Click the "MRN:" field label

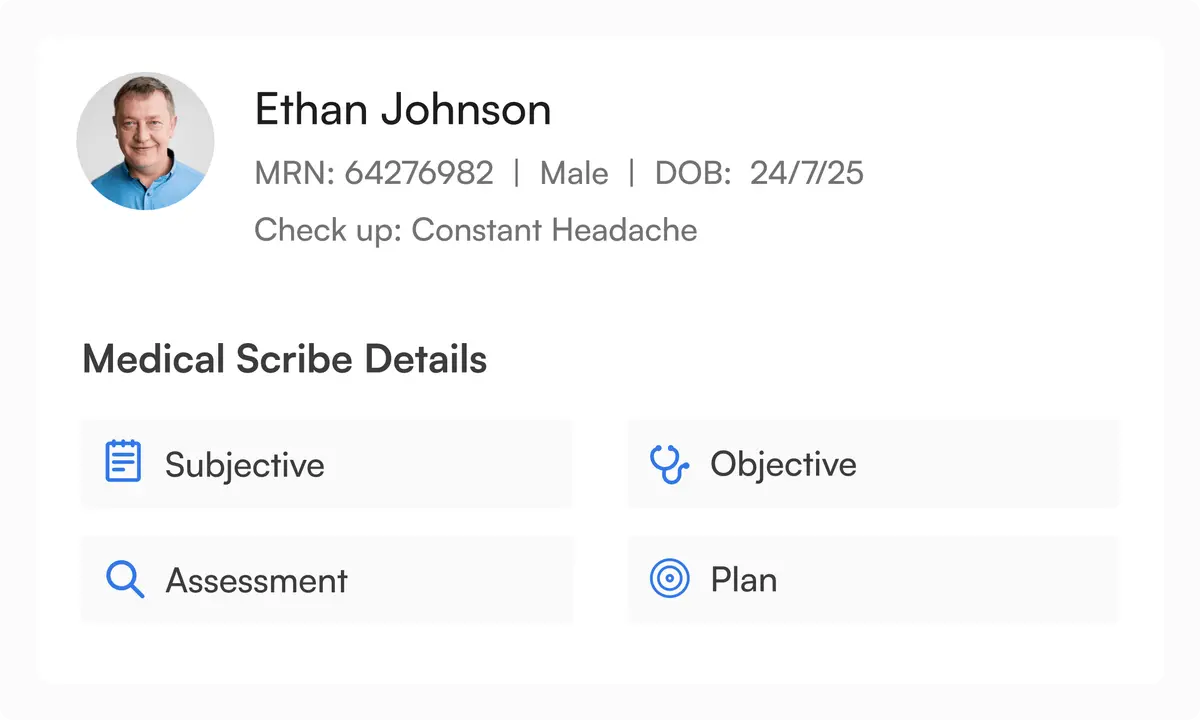[x=295, y=173]
